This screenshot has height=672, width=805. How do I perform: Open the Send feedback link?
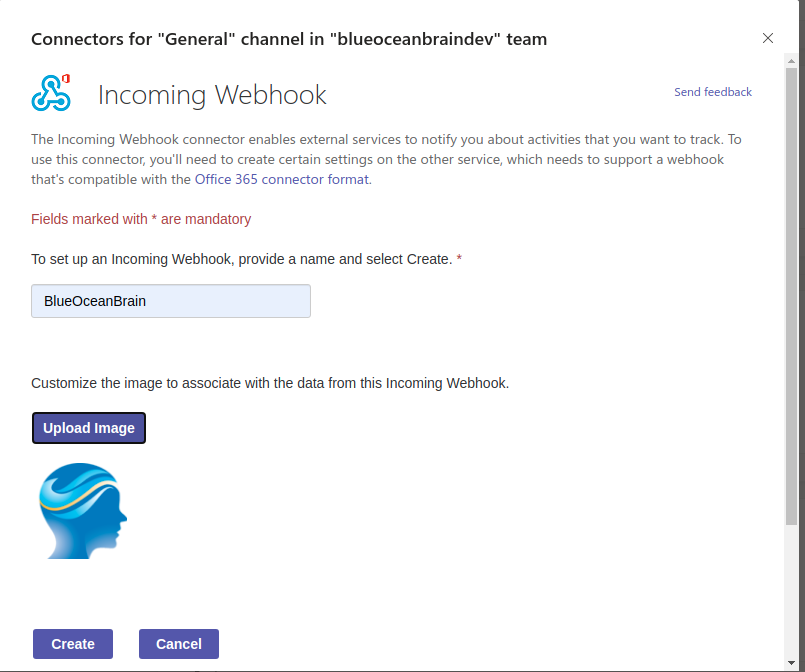click(x=712, y=91)
